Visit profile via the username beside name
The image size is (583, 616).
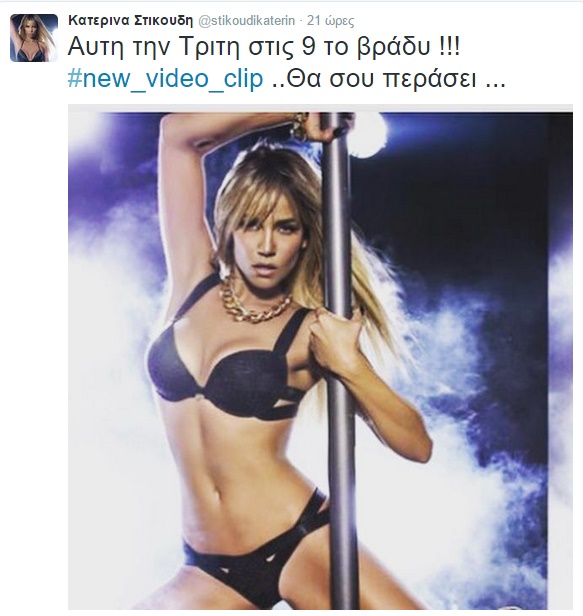coord(247,20)
